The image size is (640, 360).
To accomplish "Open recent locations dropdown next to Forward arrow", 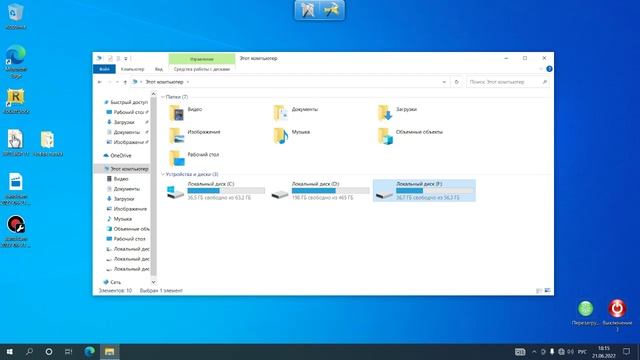I will pos(117,82).
